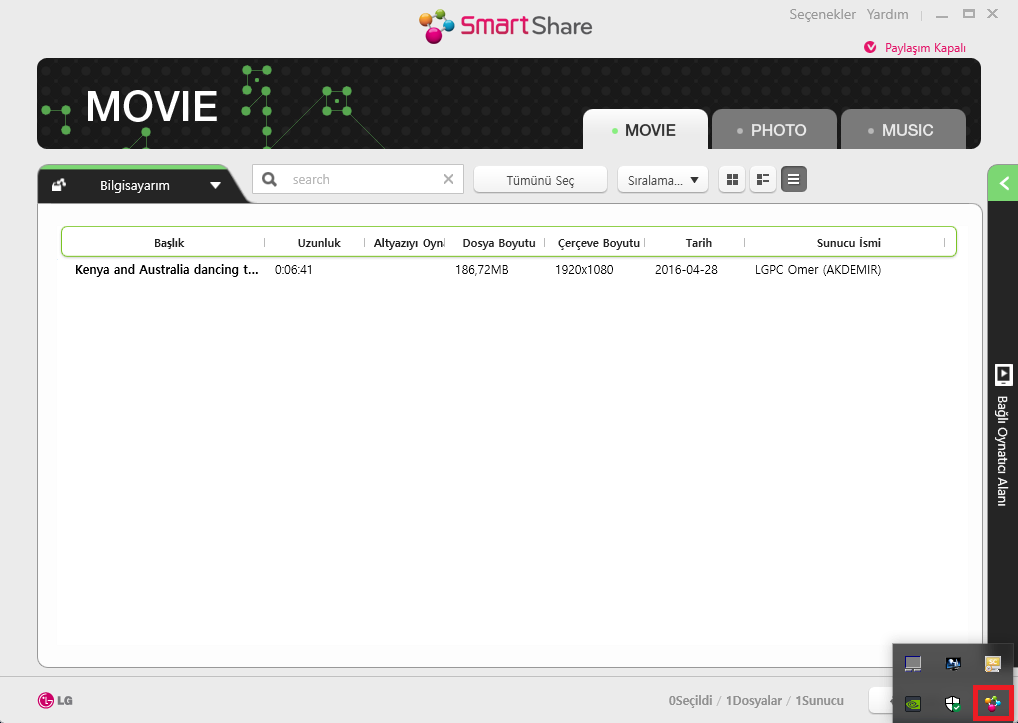Viewport: 1018px width, 723px height.
Task: Select the list view icon
Action: 794,180
